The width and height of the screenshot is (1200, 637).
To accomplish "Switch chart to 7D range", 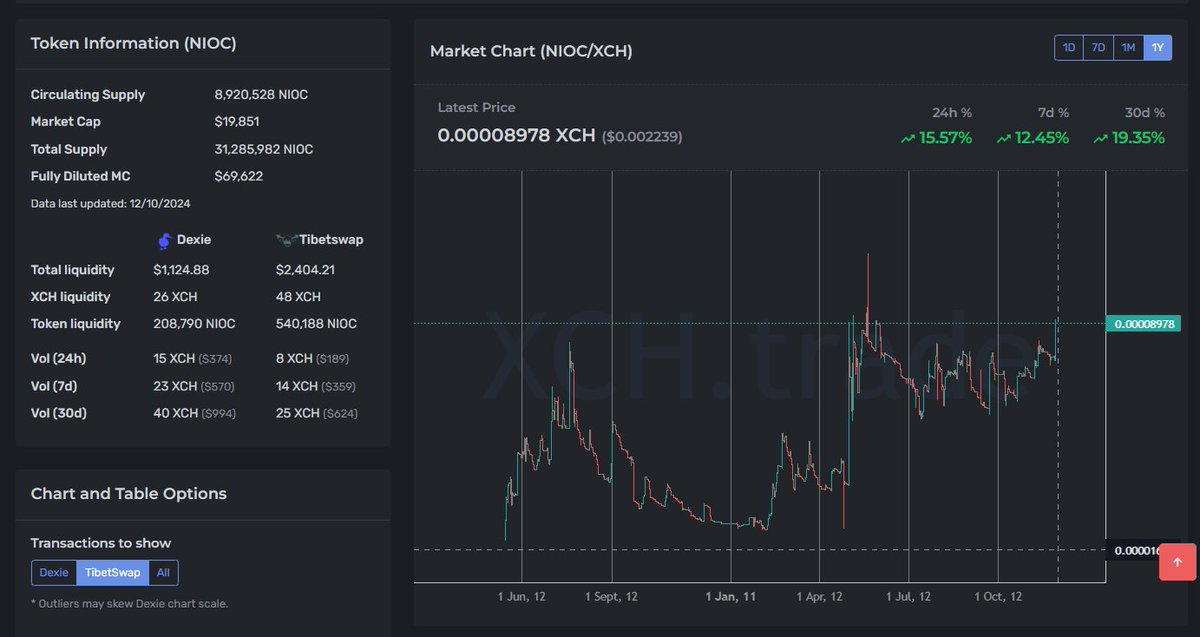I will (1098, 48).
